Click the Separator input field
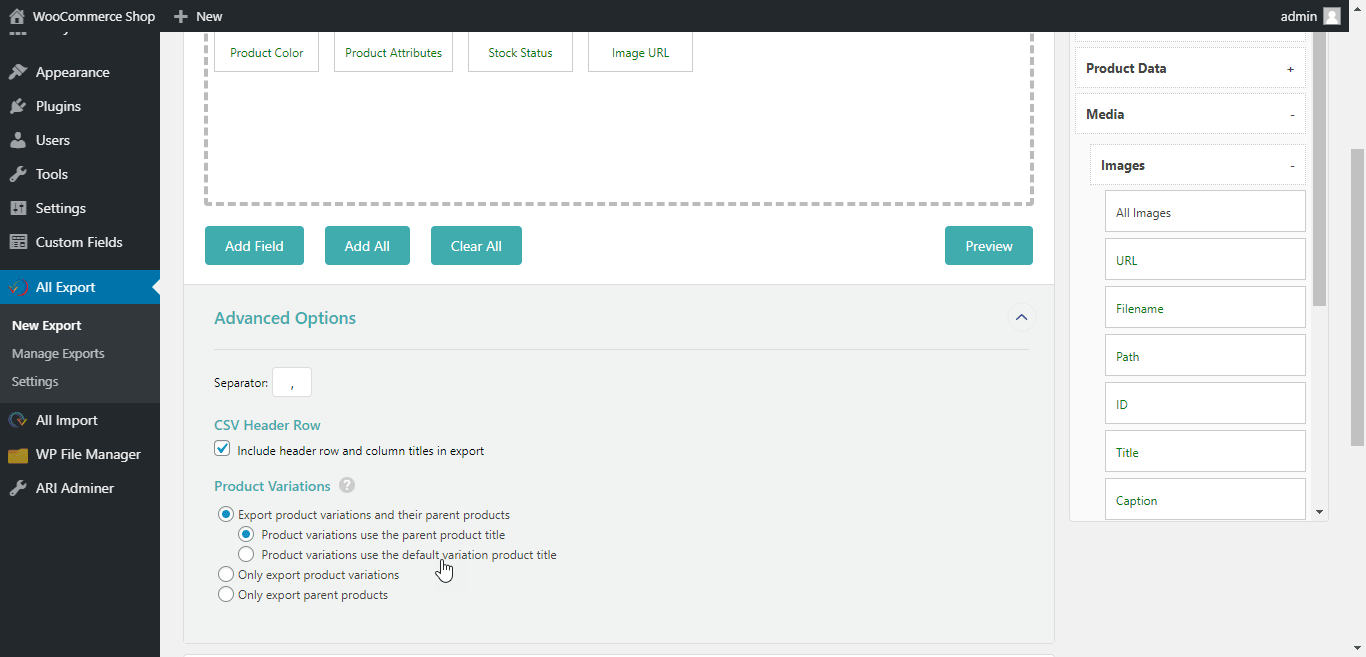Viewport: 1366px width, 657px height. (x=292, y=382)
